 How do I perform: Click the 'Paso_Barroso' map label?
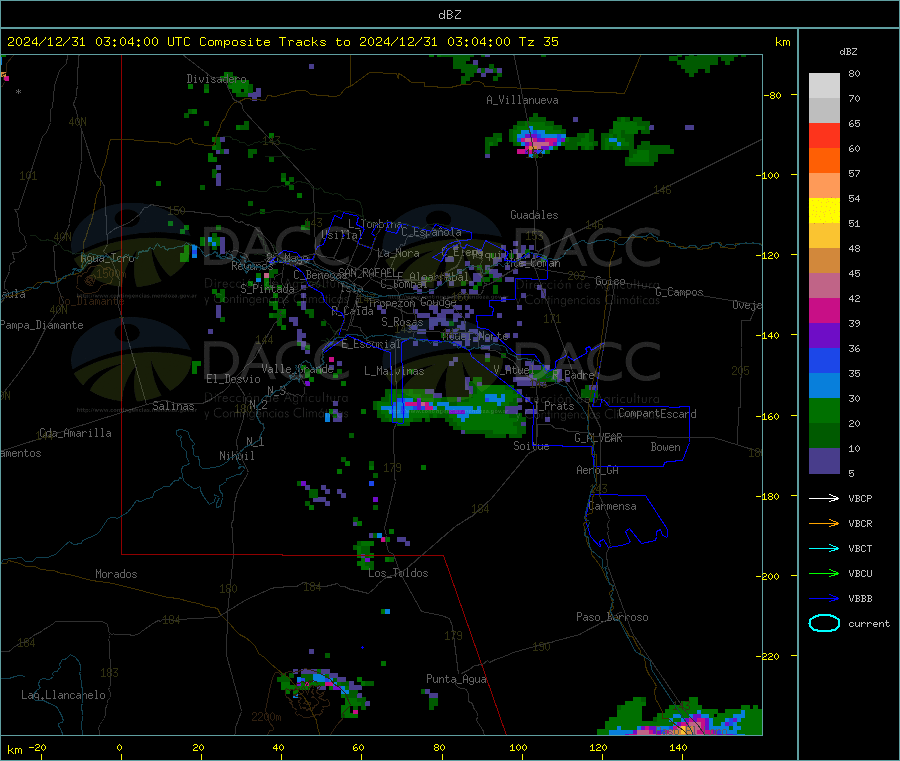coord(612,617)
